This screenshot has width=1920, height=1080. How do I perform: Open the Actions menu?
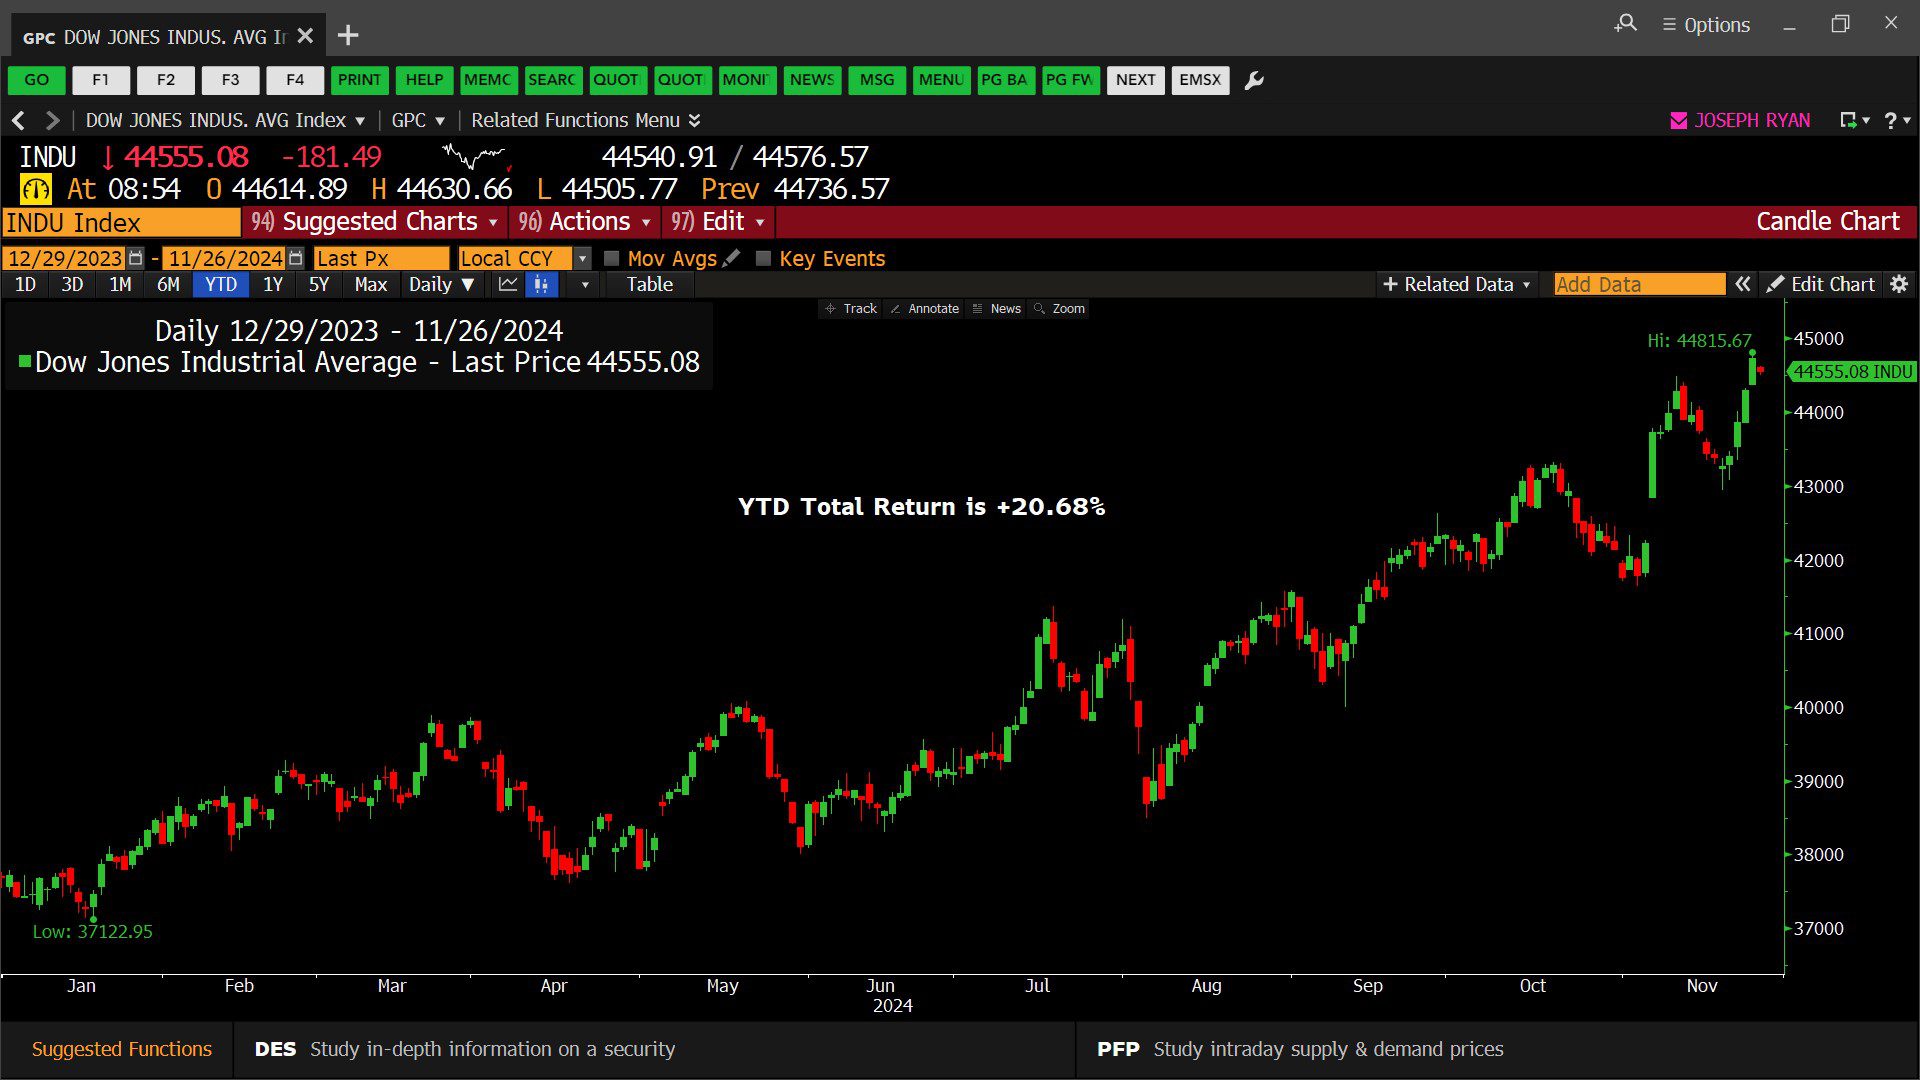click(585, 222)
